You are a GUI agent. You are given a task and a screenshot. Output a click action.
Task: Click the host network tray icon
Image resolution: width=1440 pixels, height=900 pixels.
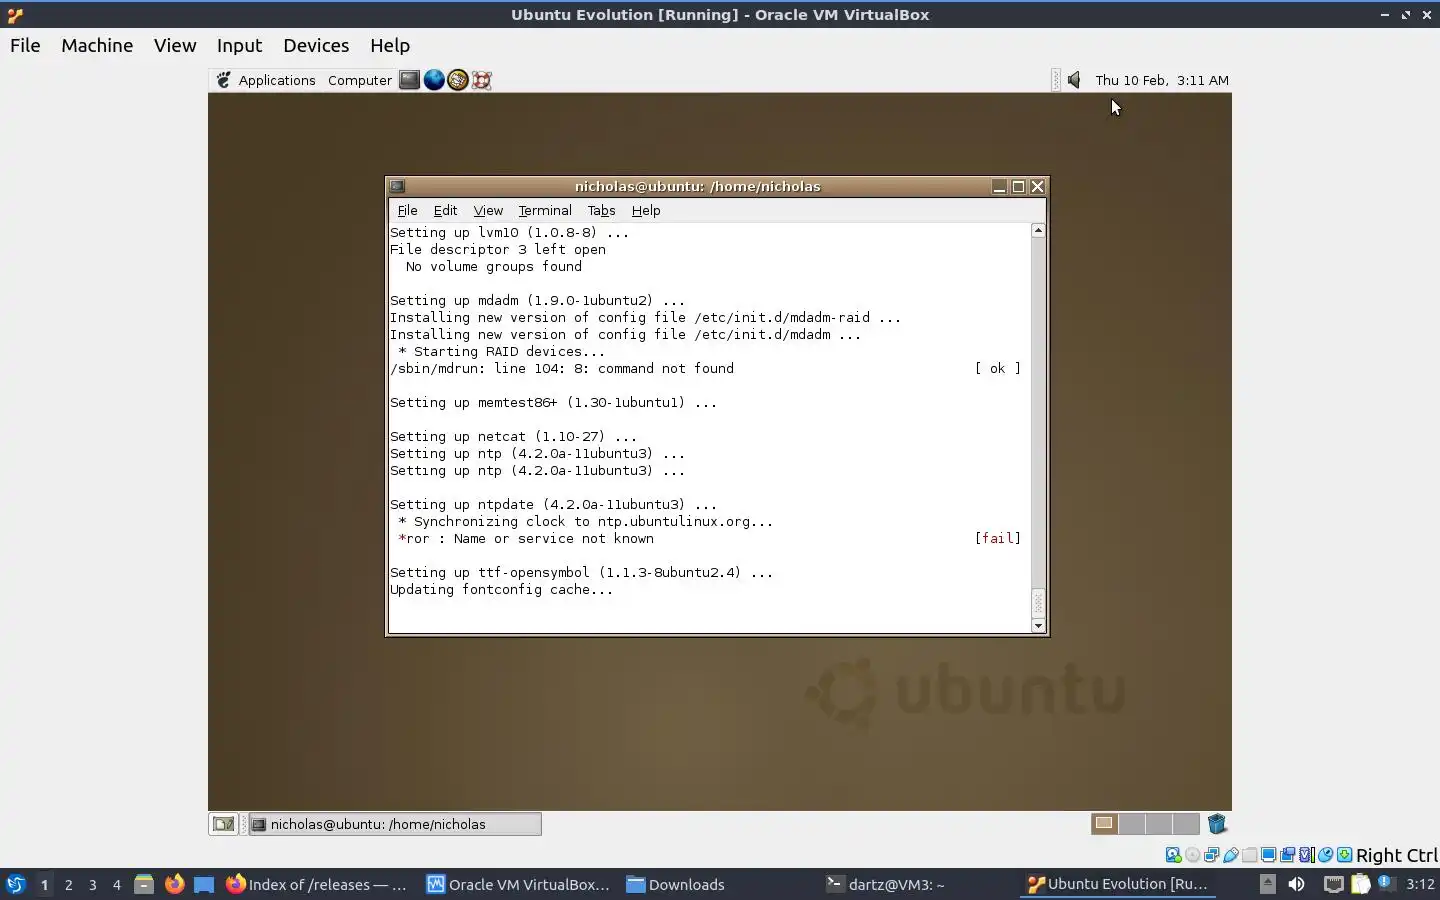[x=1334, y=884]
